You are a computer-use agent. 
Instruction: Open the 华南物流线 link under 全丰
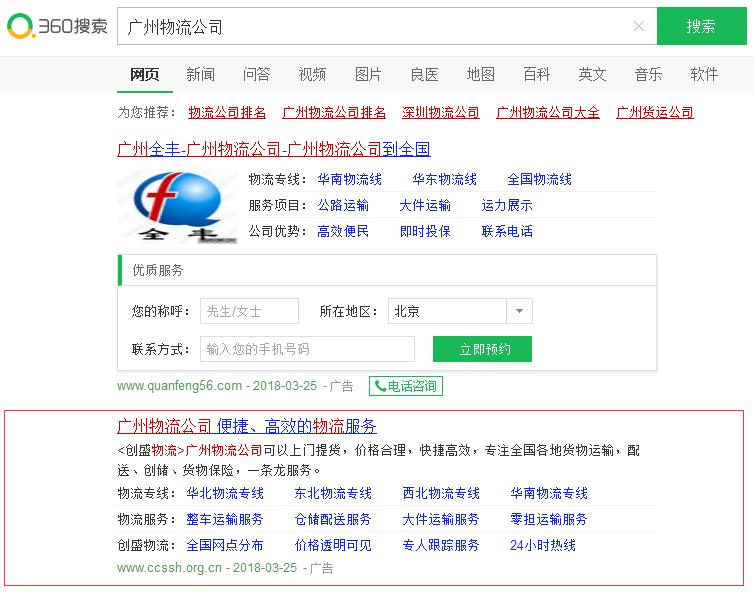coord(349,179)
